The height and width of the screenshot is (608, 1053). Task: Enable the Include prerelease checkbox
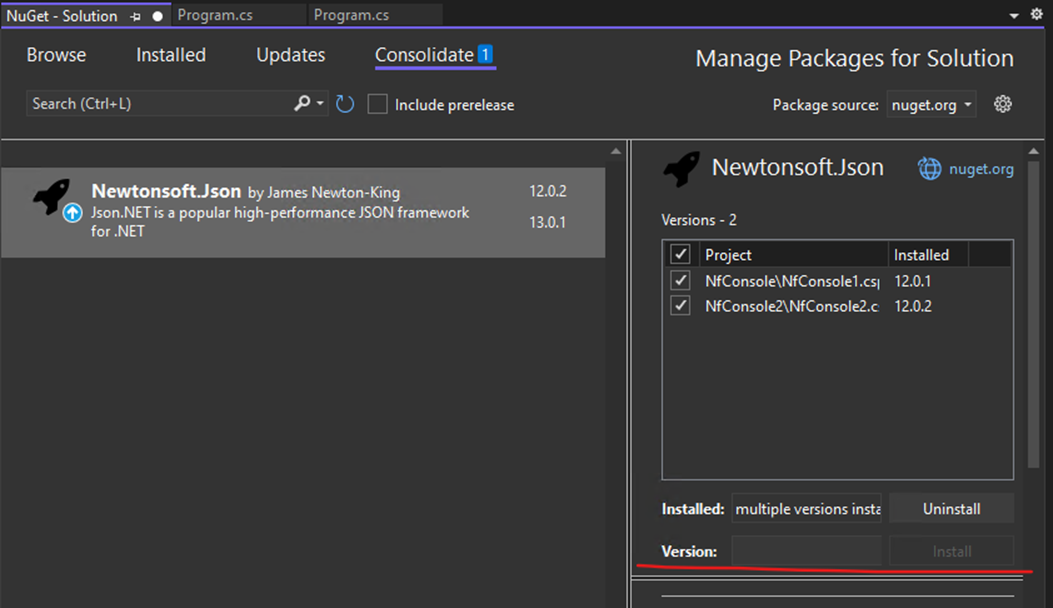[x=377, y=103]
